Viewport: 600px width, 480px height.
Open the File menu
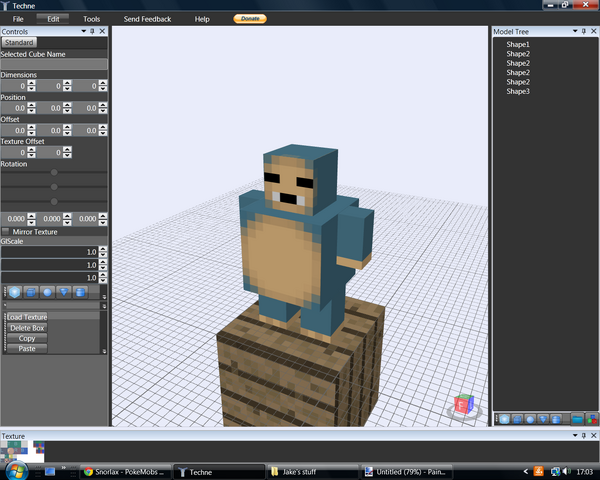[18, 19]
